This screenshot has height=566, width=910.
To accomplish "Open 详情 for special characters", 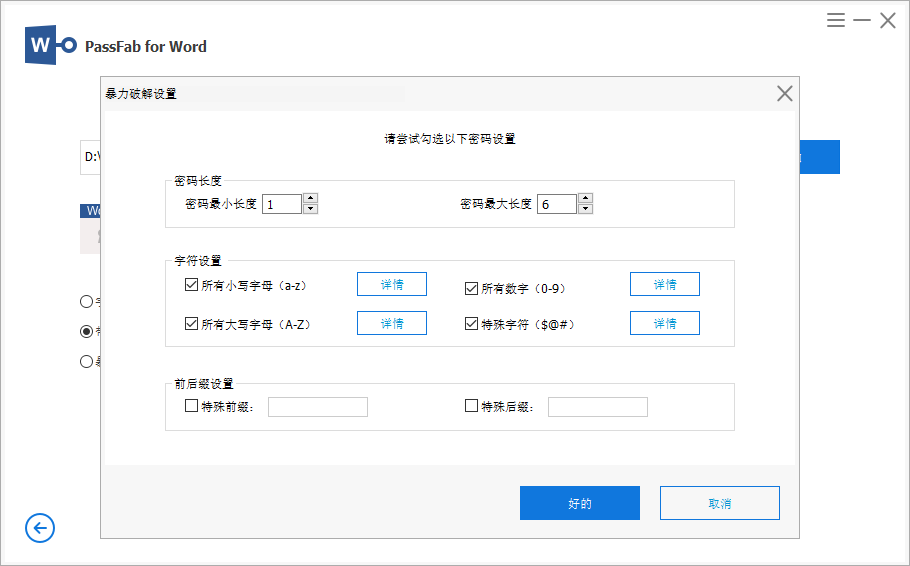I will tap(665, 323).
